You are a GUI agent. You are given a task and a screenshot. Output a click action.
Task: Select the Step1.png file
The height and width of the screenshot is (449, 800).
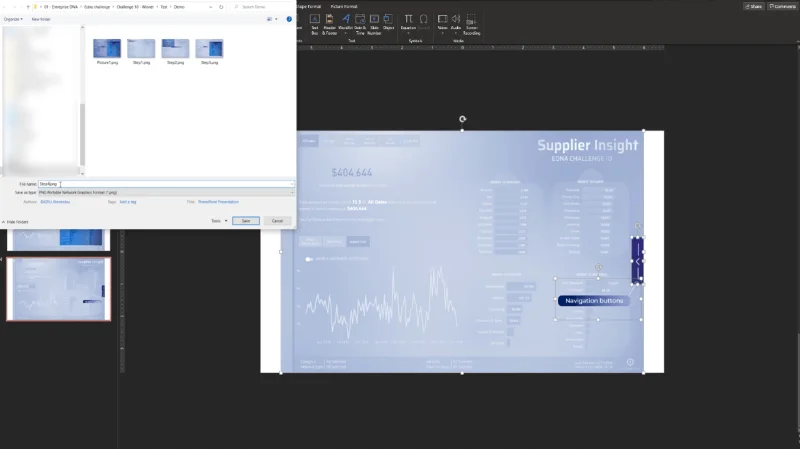click(x=141, y=52)
